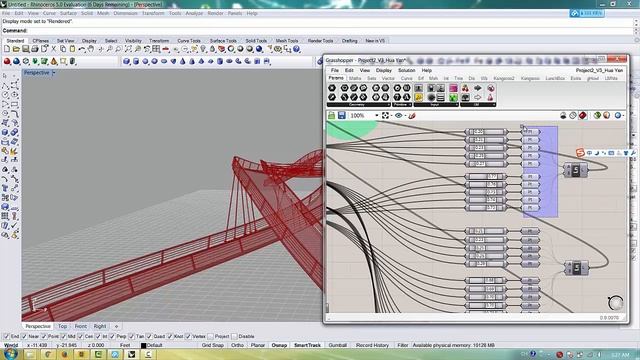640x360 pixels.
Task: Click the black Default layer color swatch
Action: [x=143, y=345]
